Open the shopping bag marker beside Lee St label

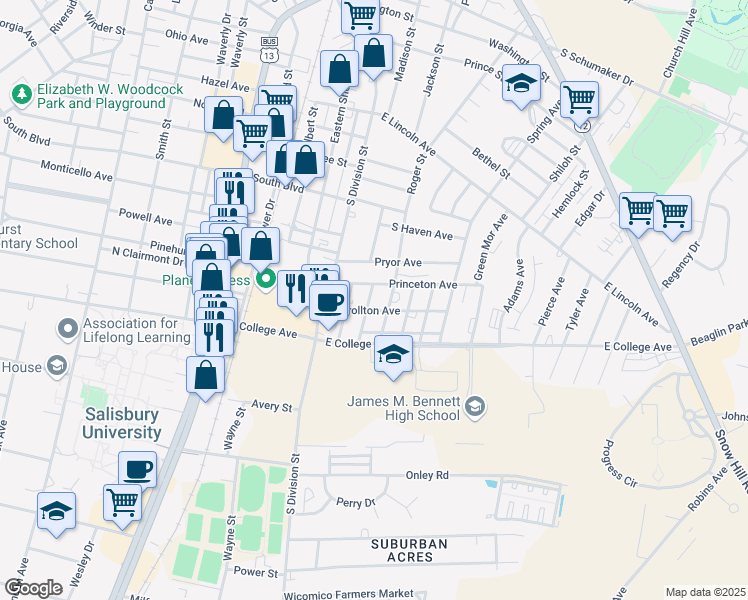(306, 163)
